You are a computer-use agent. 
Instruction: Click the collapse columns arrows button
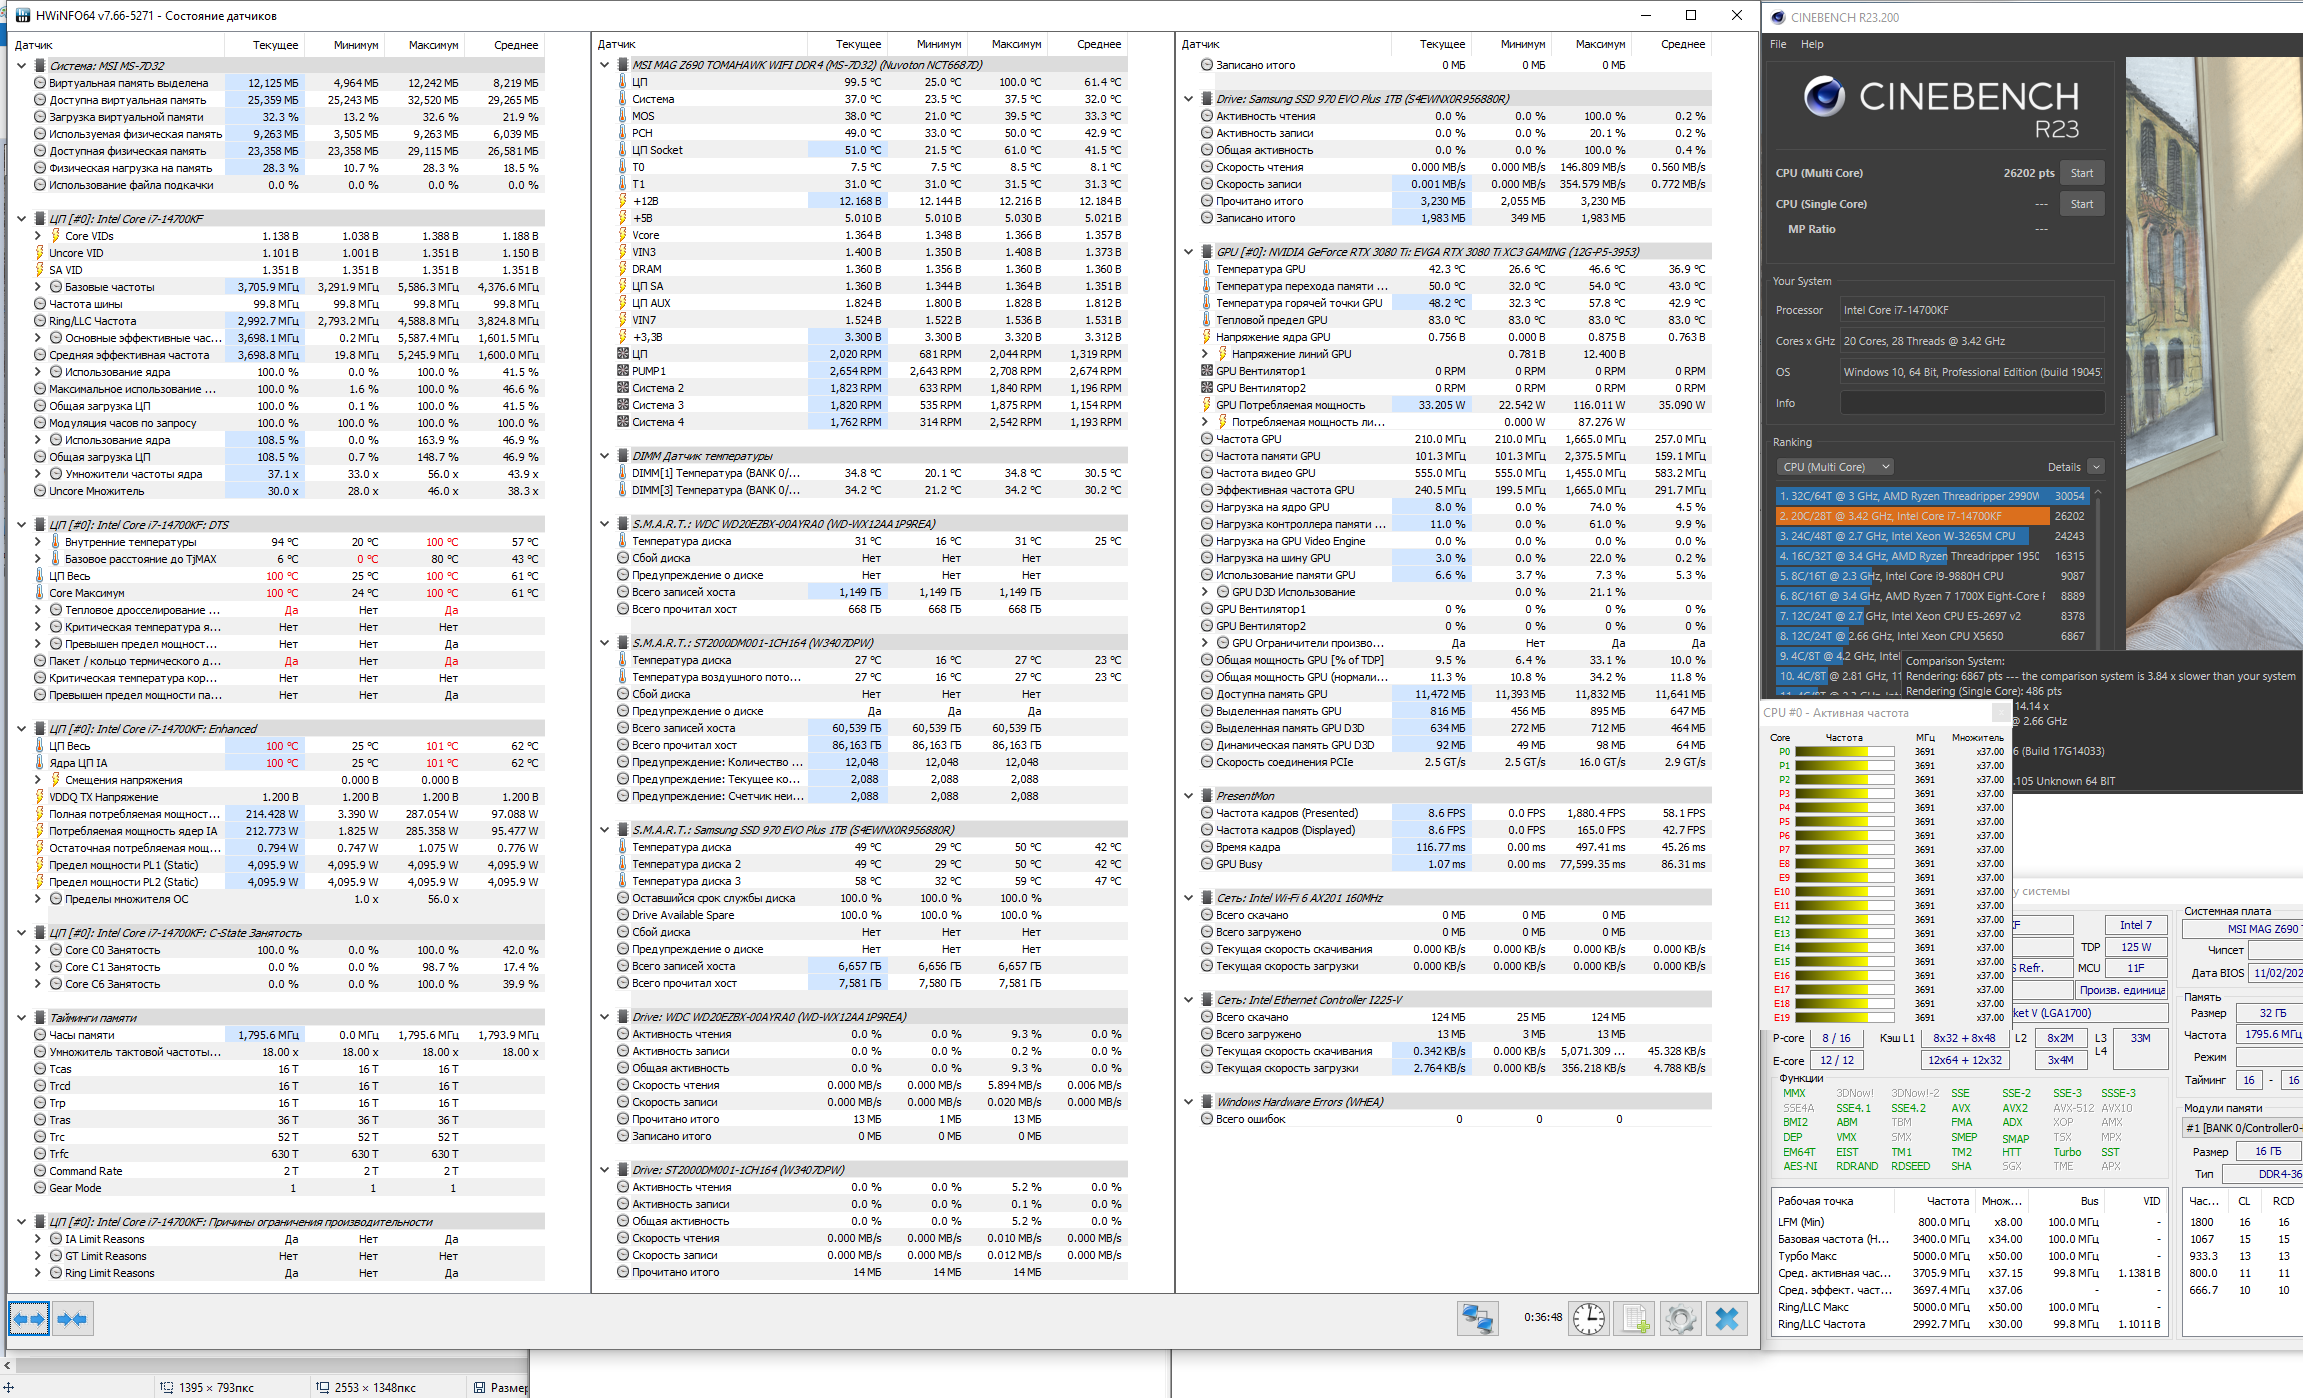point(73,1319)
